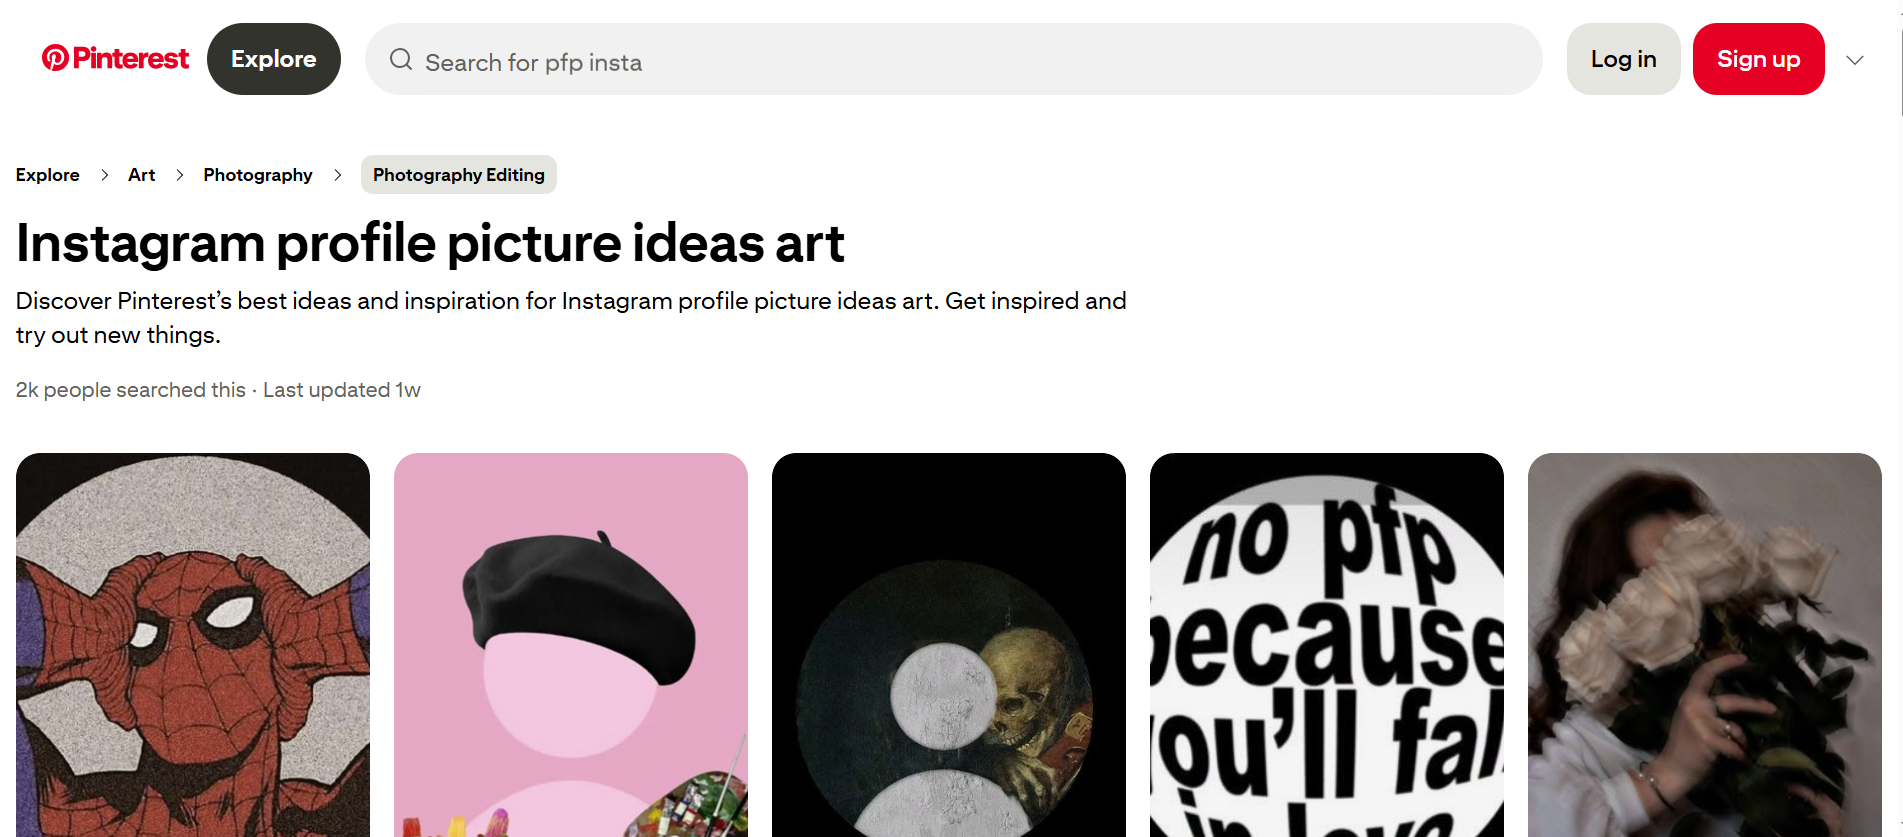Click the '2k people searched this' text
1903x837 pixels.
click(130, 389)
